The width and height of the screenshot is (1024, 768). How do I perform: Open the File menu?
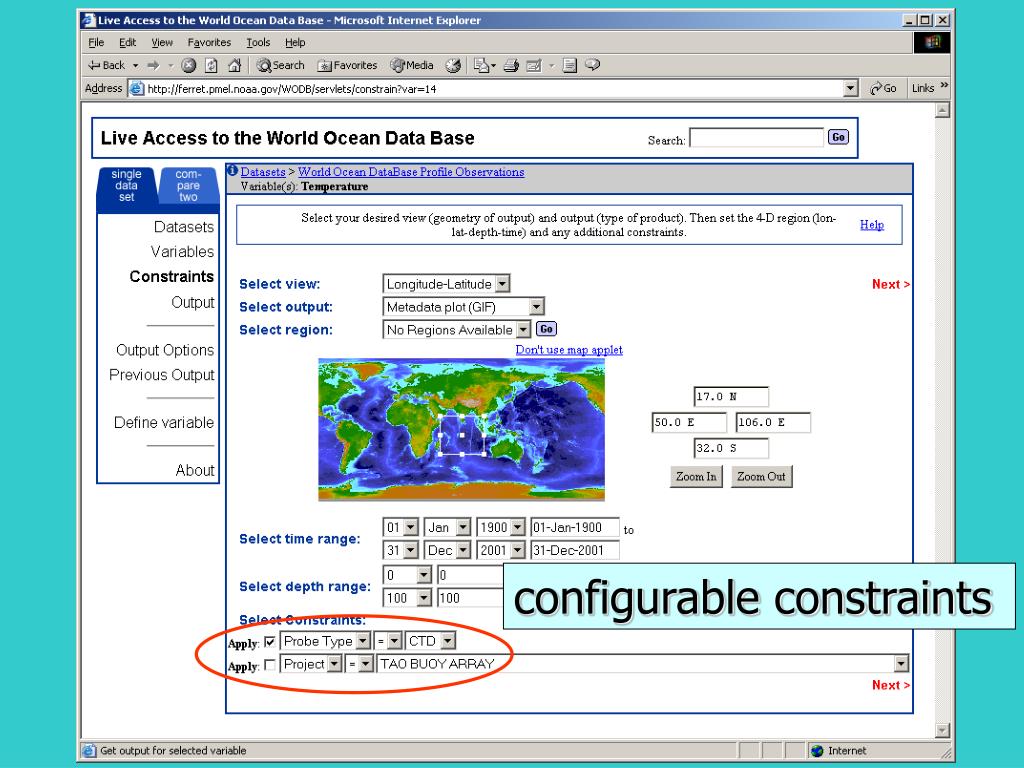coord(96,42)
